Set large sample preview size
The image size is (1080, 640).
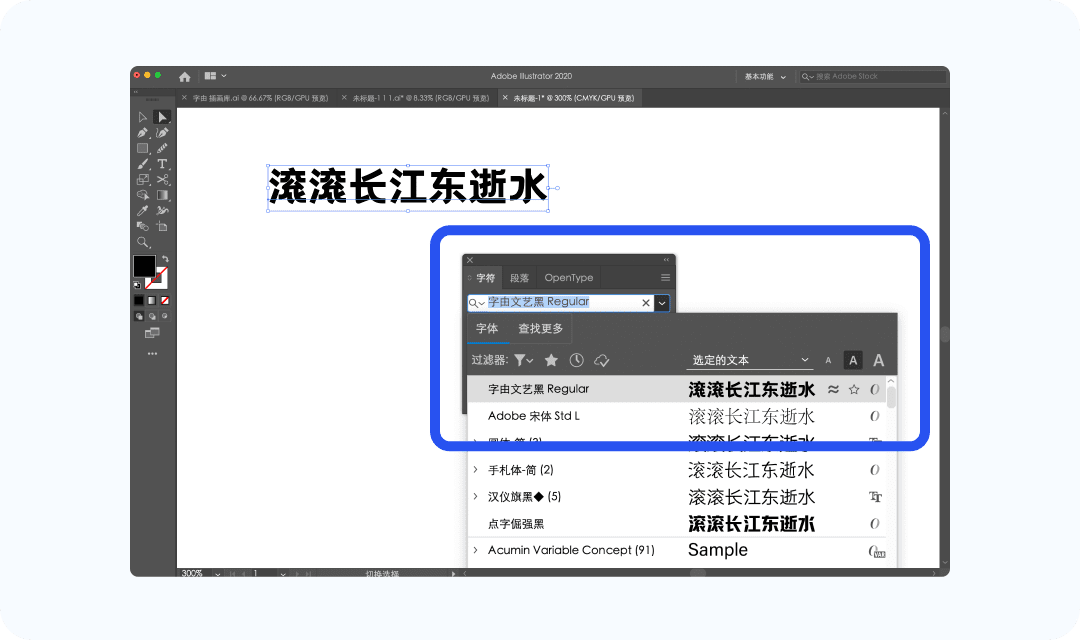tap(879, 360)
